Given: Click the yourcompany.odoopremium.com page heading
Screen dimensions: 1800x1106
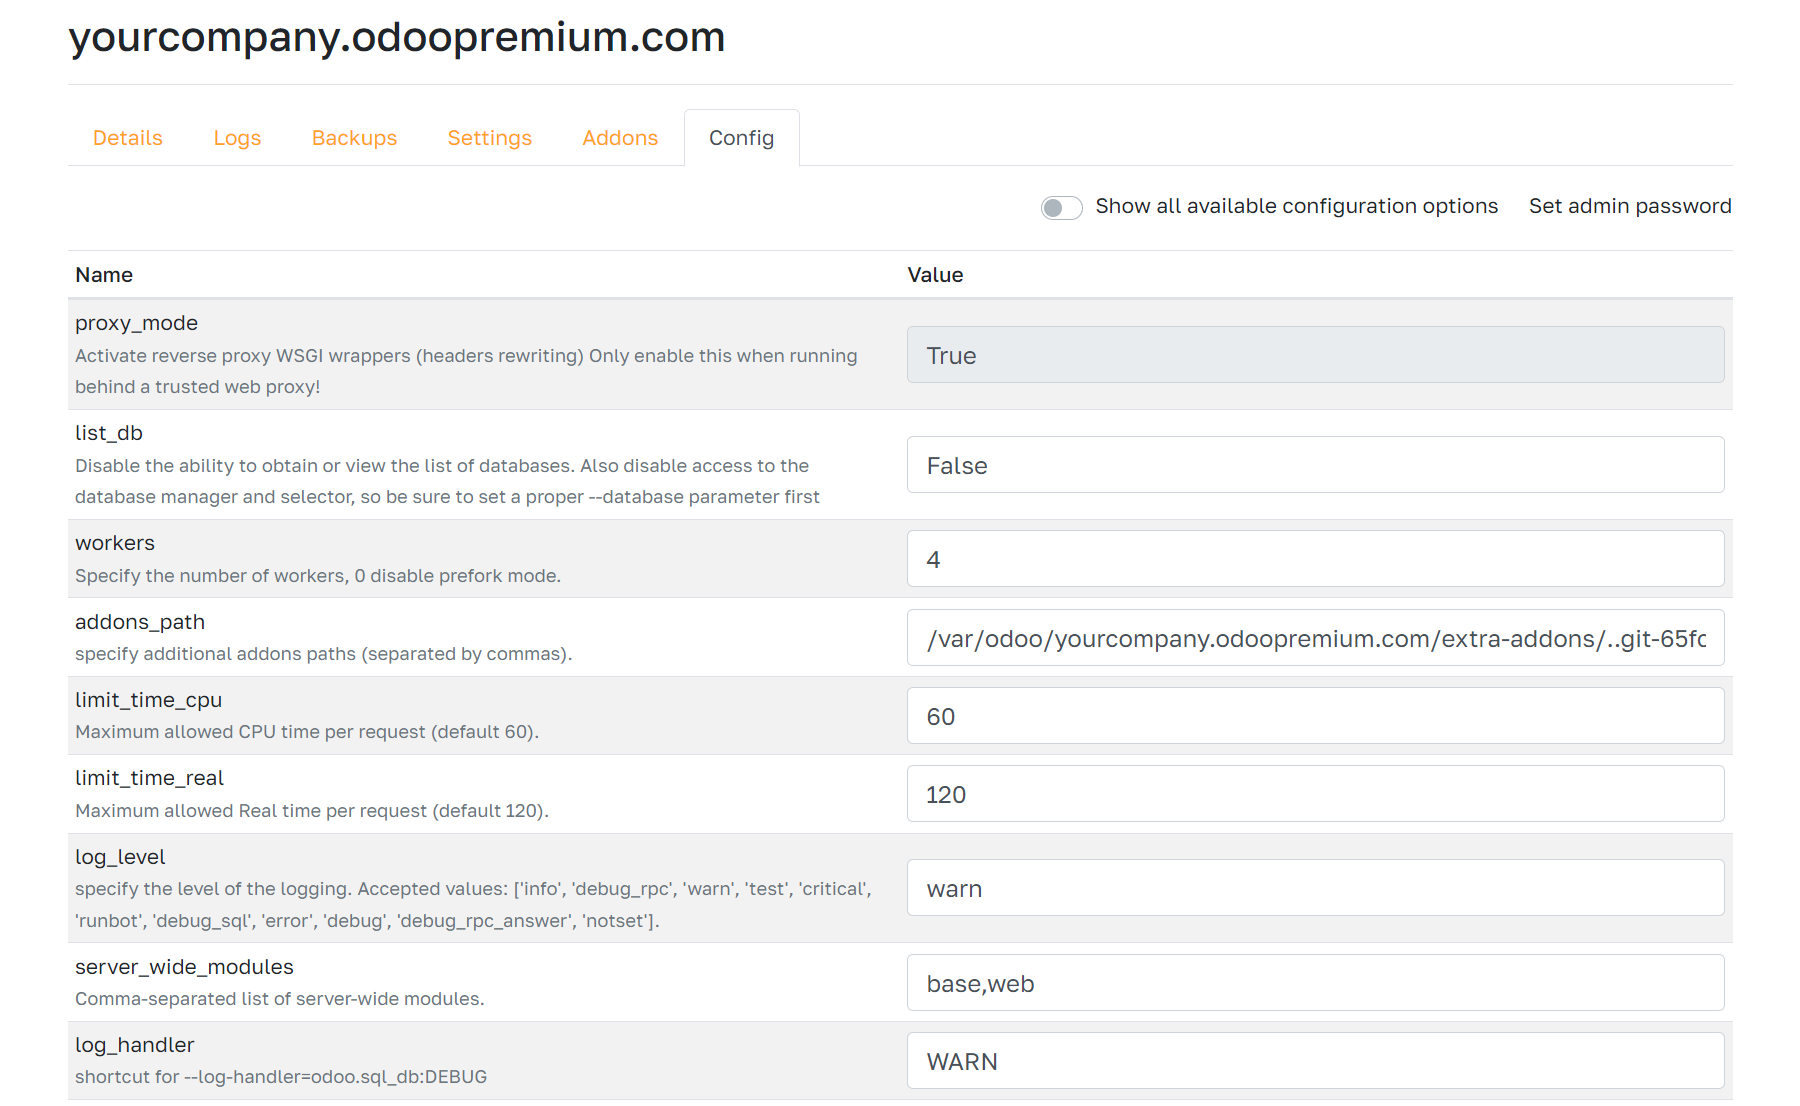Looking at the screenshot, I should coord(397,37).
